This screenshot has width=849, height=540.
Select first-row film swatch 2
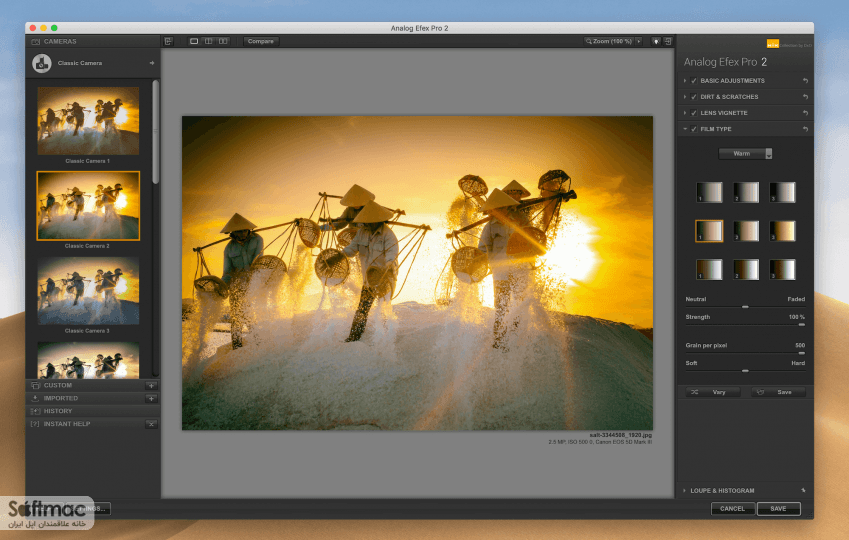(x=746, y=192)
